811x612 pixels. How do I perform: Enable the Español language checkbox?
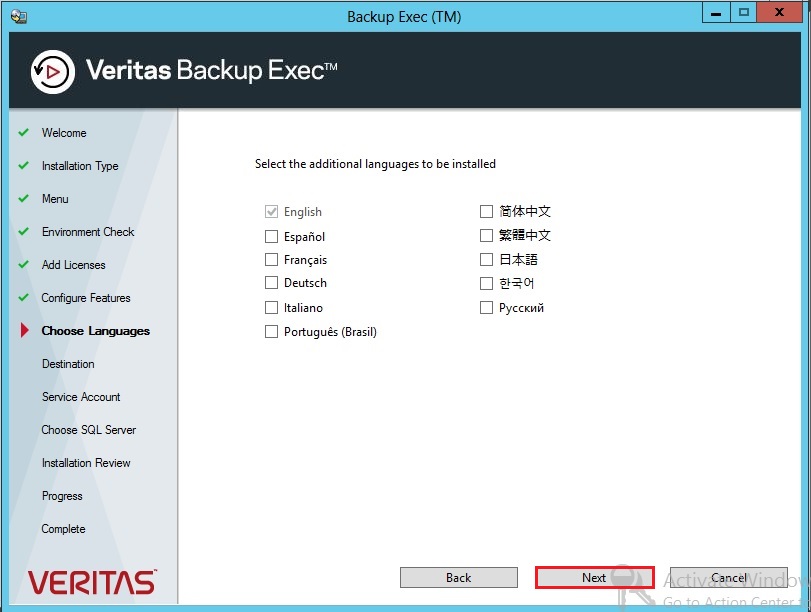click(271, 235)
